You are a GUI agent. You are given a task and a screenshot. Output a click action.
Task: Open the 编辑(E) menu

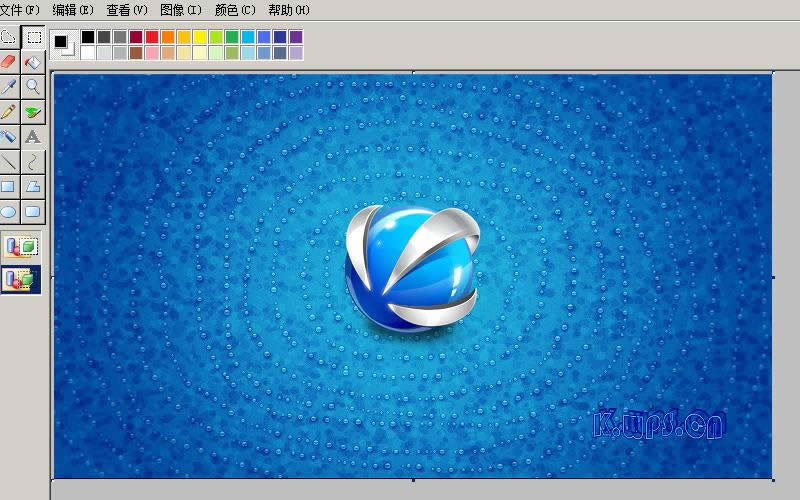[x=73, y=10]
